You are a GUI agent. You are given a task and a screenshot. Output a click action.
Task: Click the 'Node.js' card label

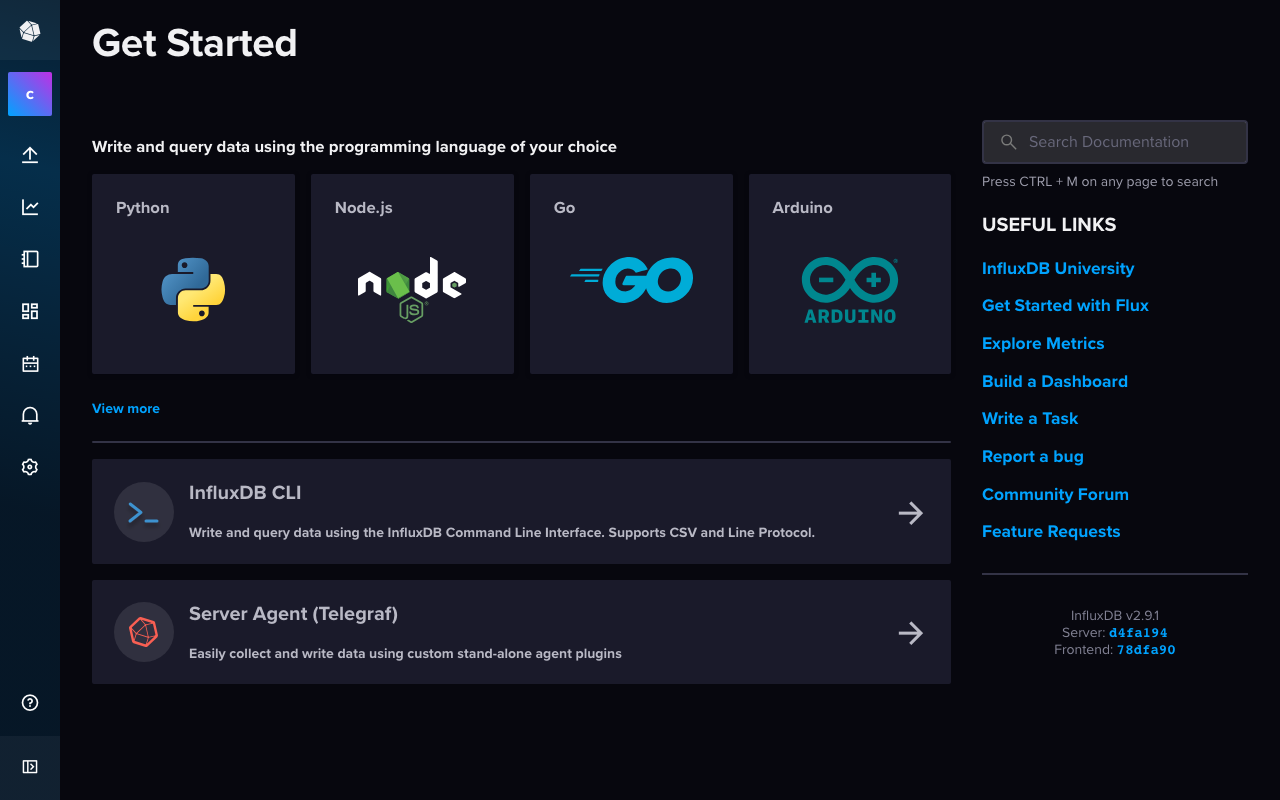click(364, 208)
